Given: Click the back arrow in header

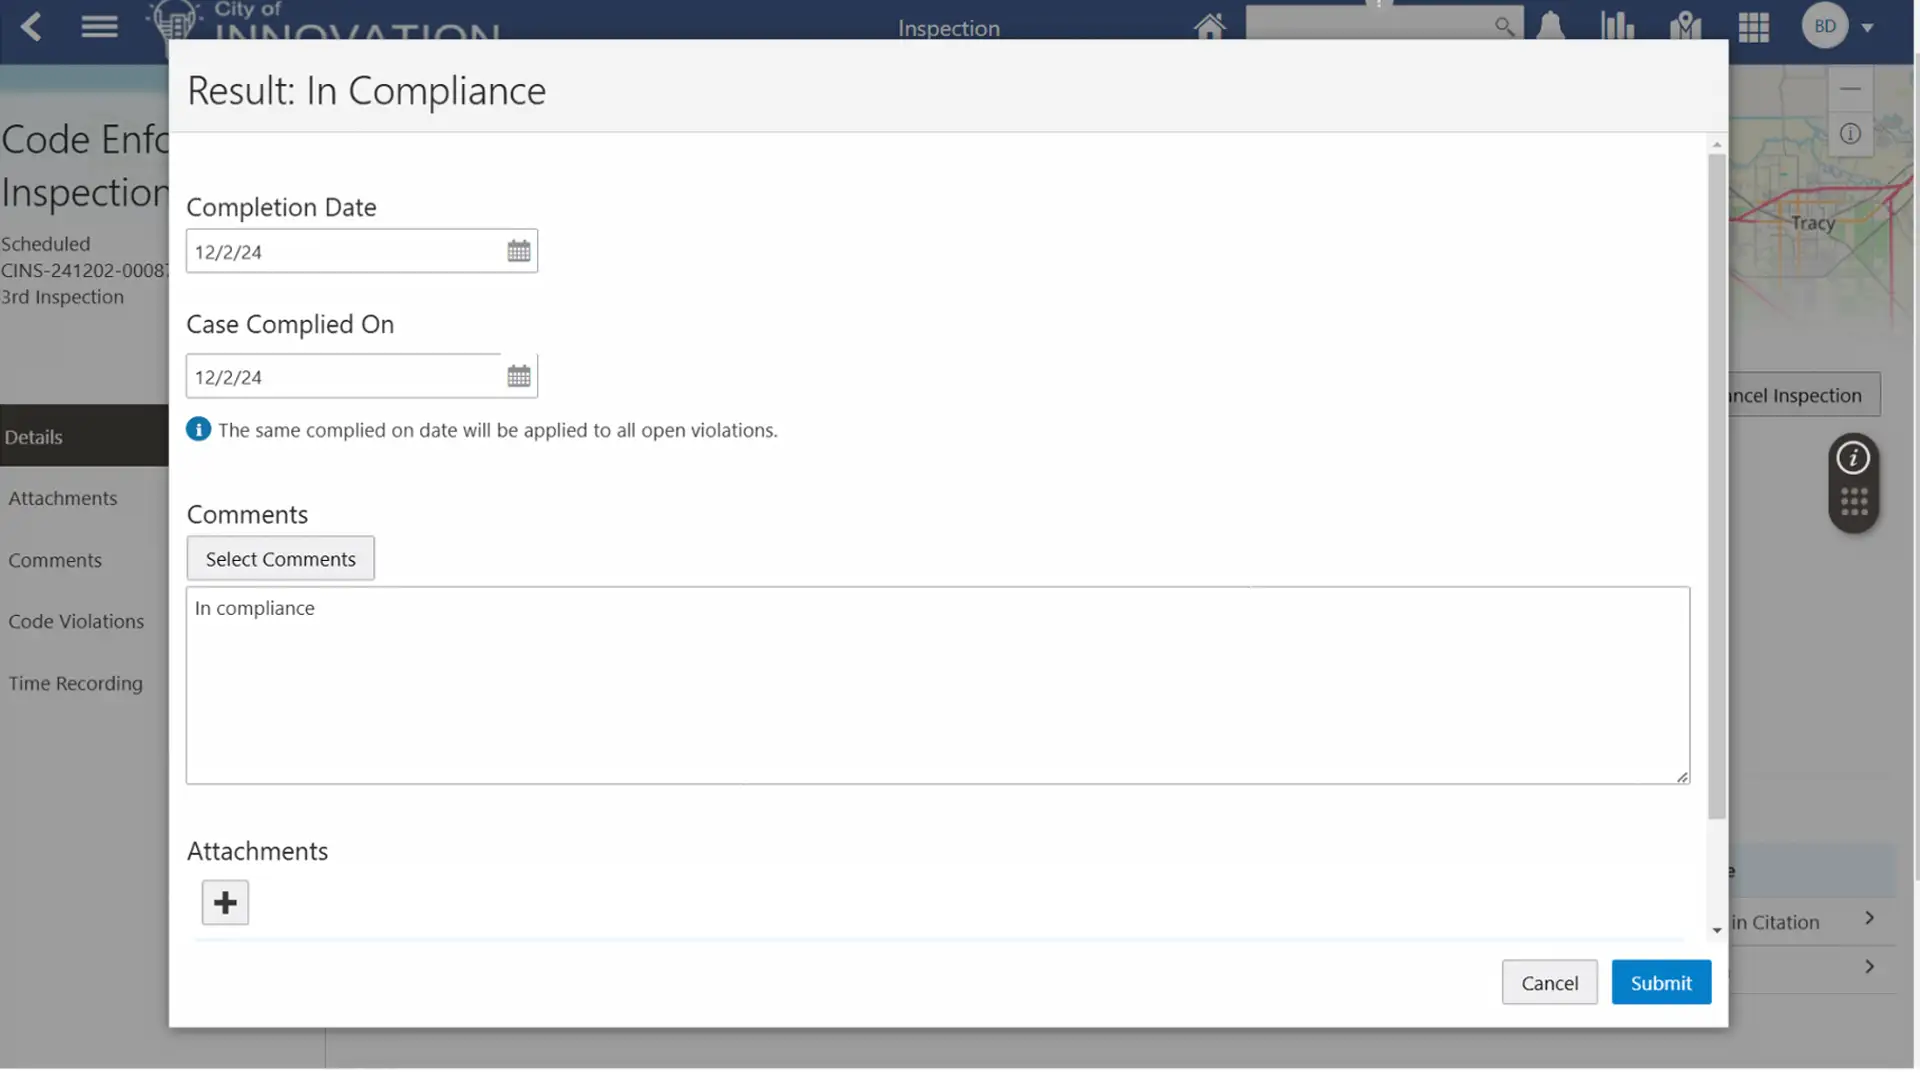Looking at the screenshot, I should (31, 26).
